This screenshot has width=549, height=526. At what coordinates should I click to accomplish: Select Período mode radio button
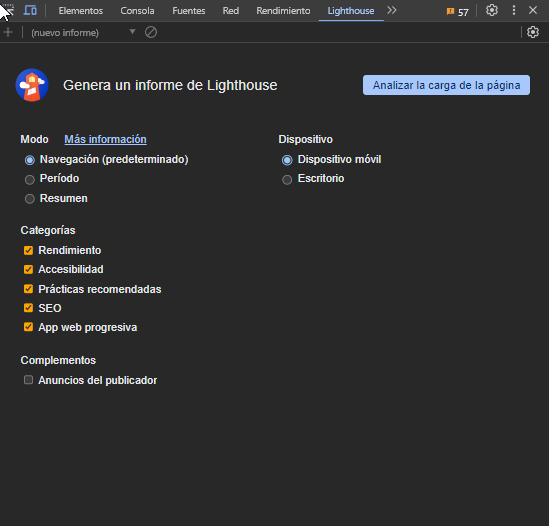tap(30, 180)
